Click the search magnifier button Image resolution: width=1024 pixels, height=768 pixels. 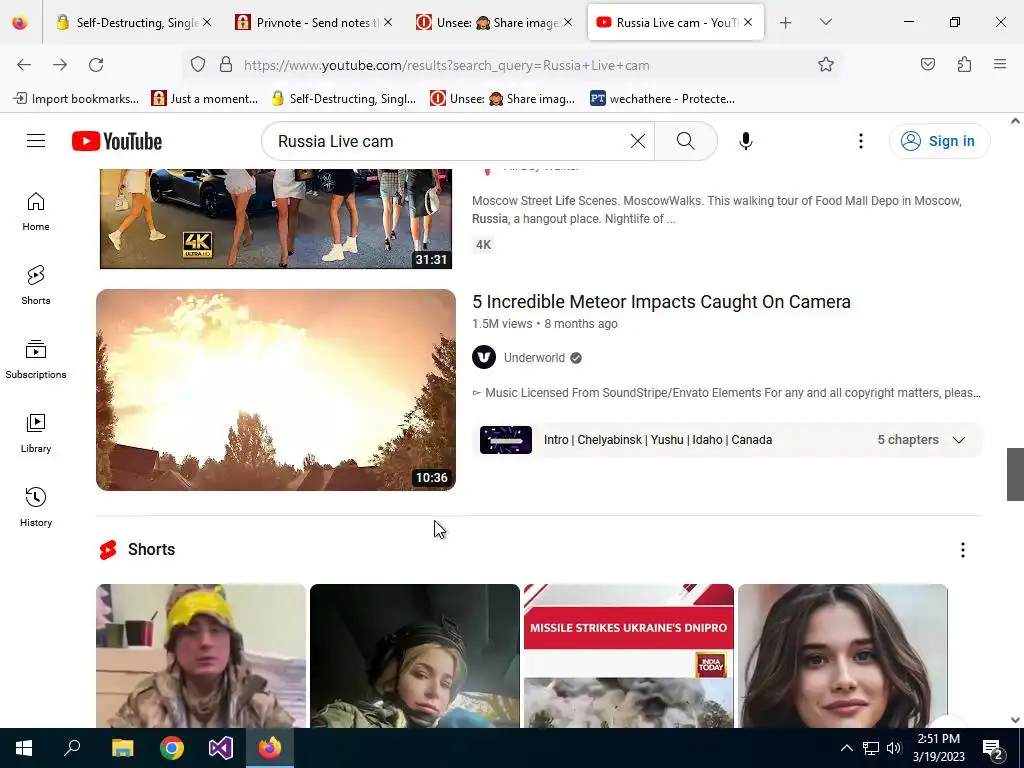coord(686,141)
